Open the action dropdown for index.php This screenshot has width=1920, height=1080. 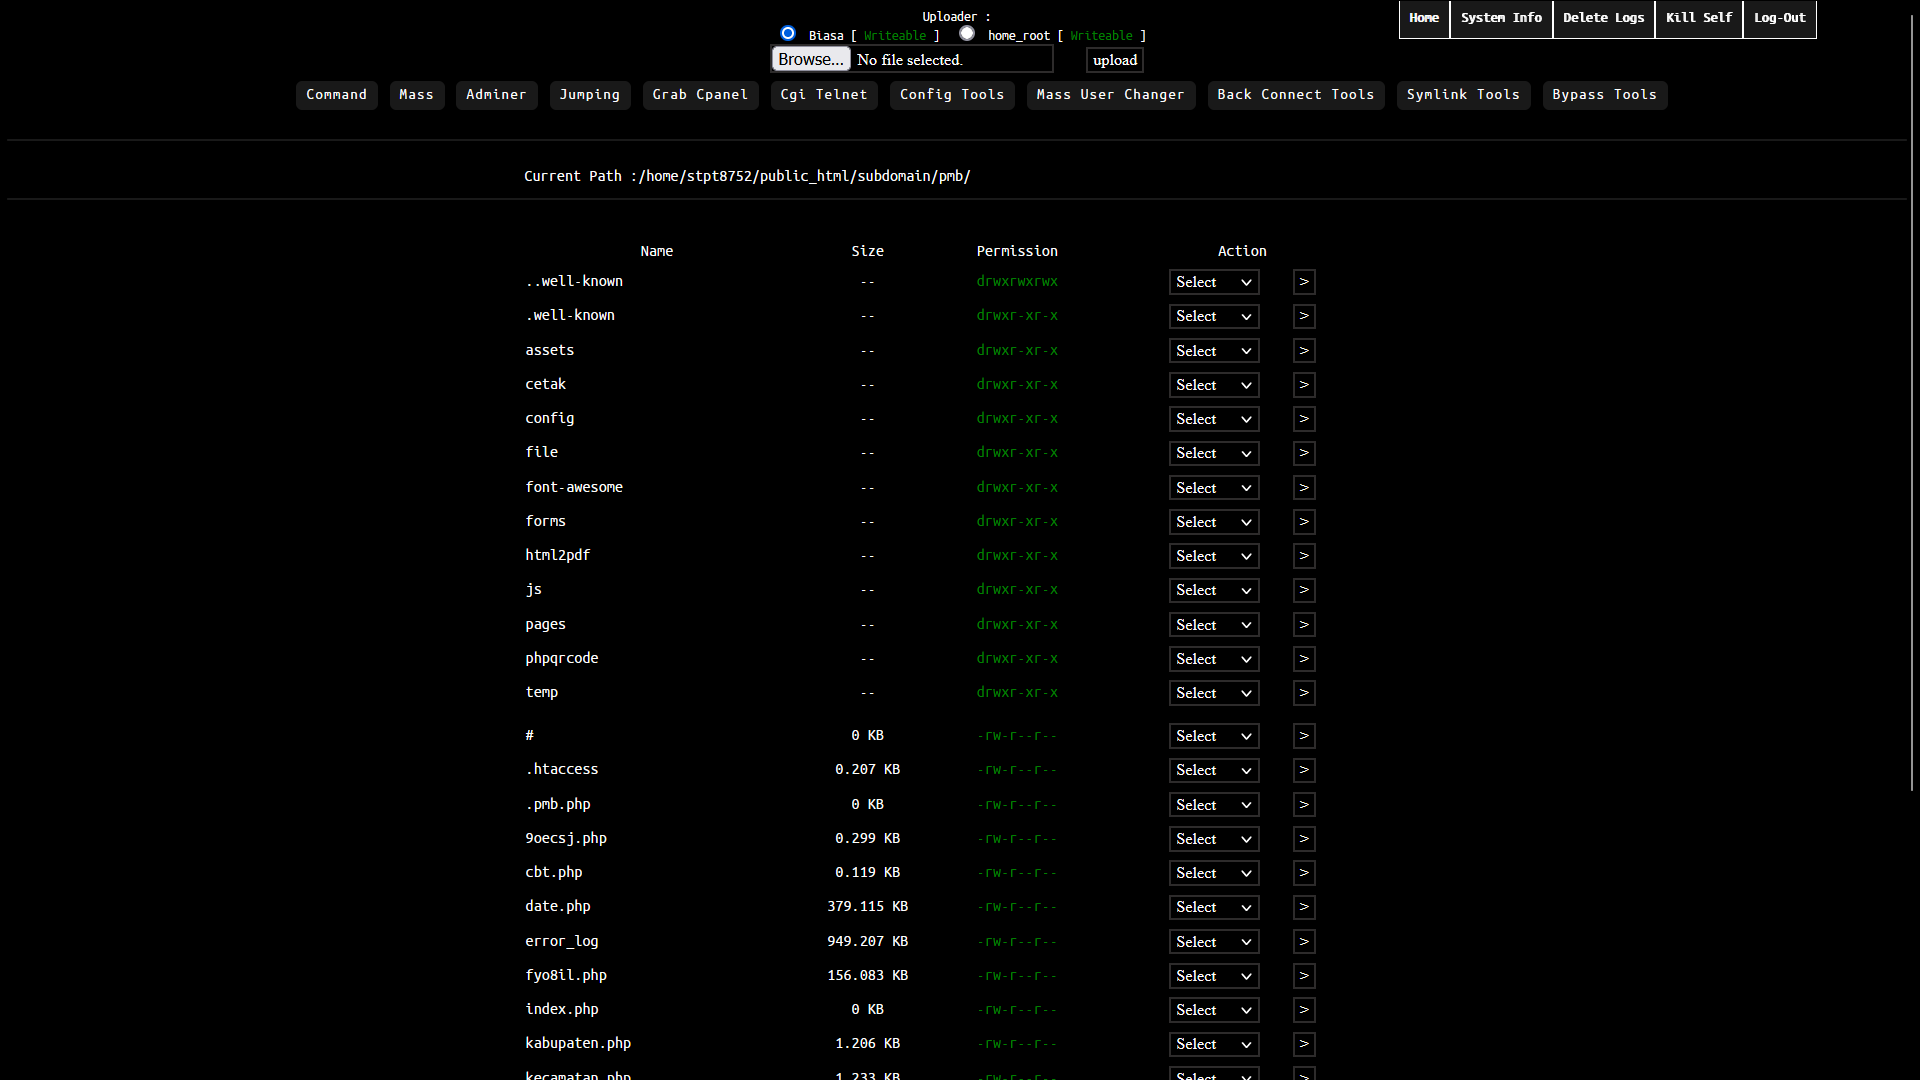click(x=1214, y=1010)
